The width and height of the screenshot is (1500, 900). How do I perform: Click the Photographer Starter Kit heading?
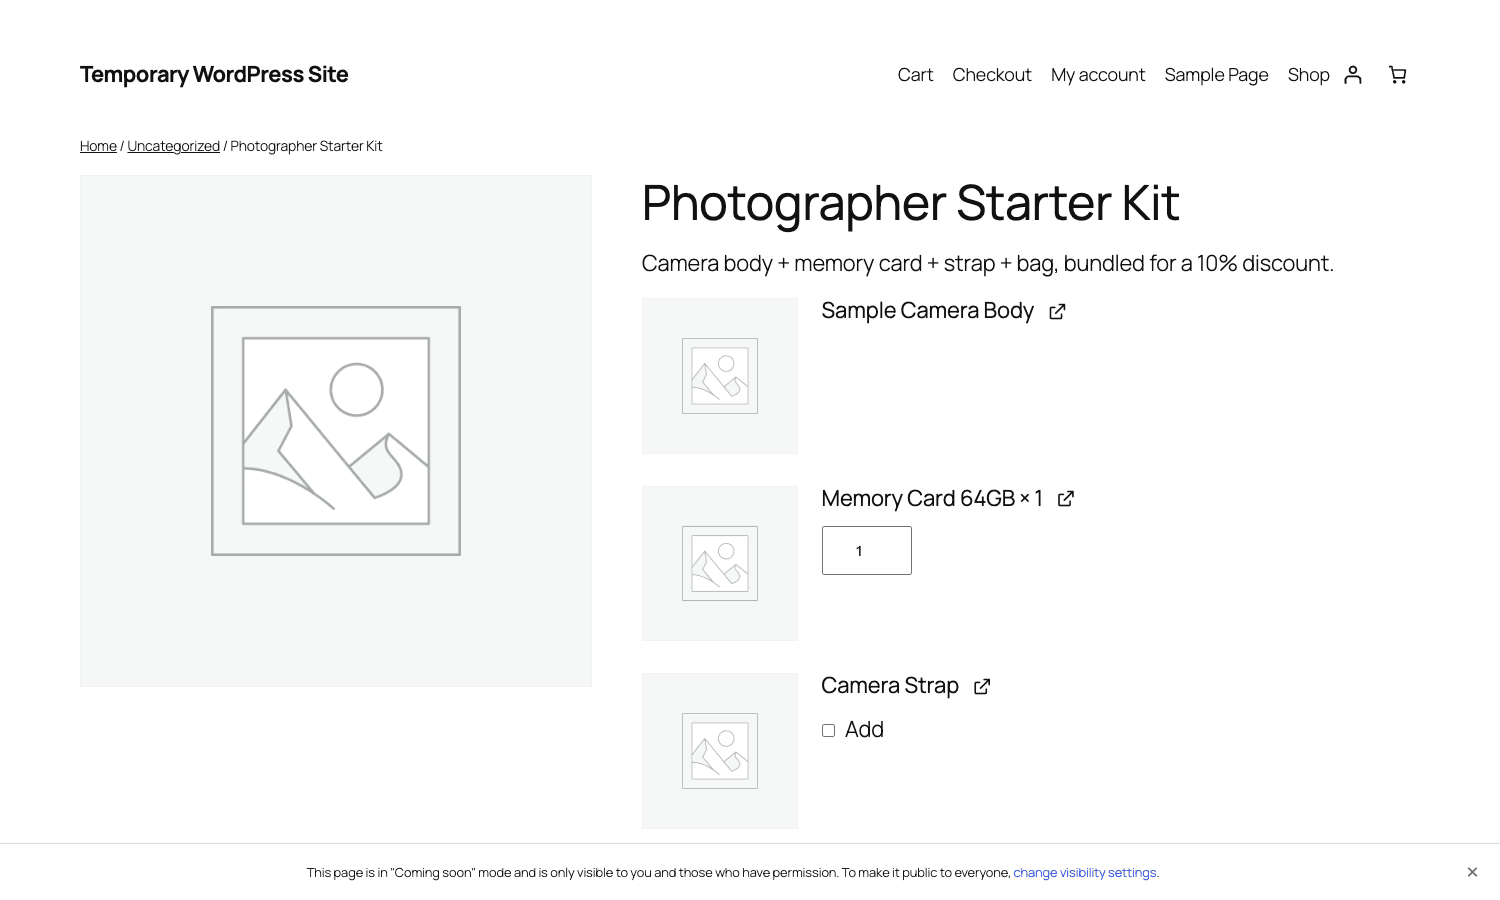click(910, 204)
